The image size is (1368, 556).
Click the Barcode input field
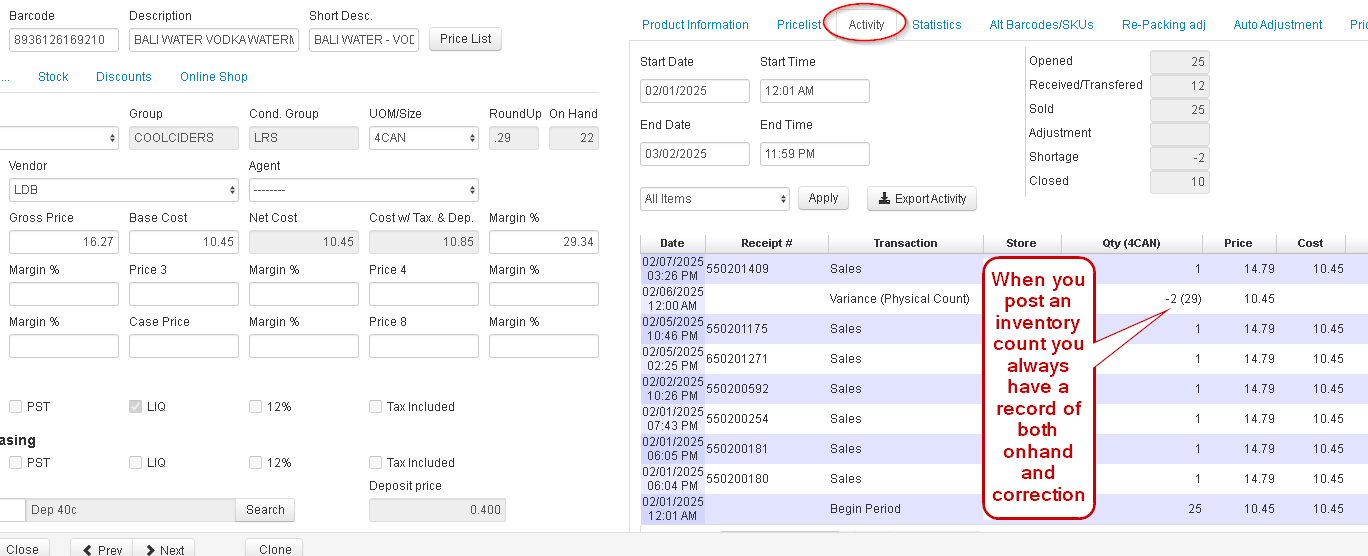click(64, 40)
